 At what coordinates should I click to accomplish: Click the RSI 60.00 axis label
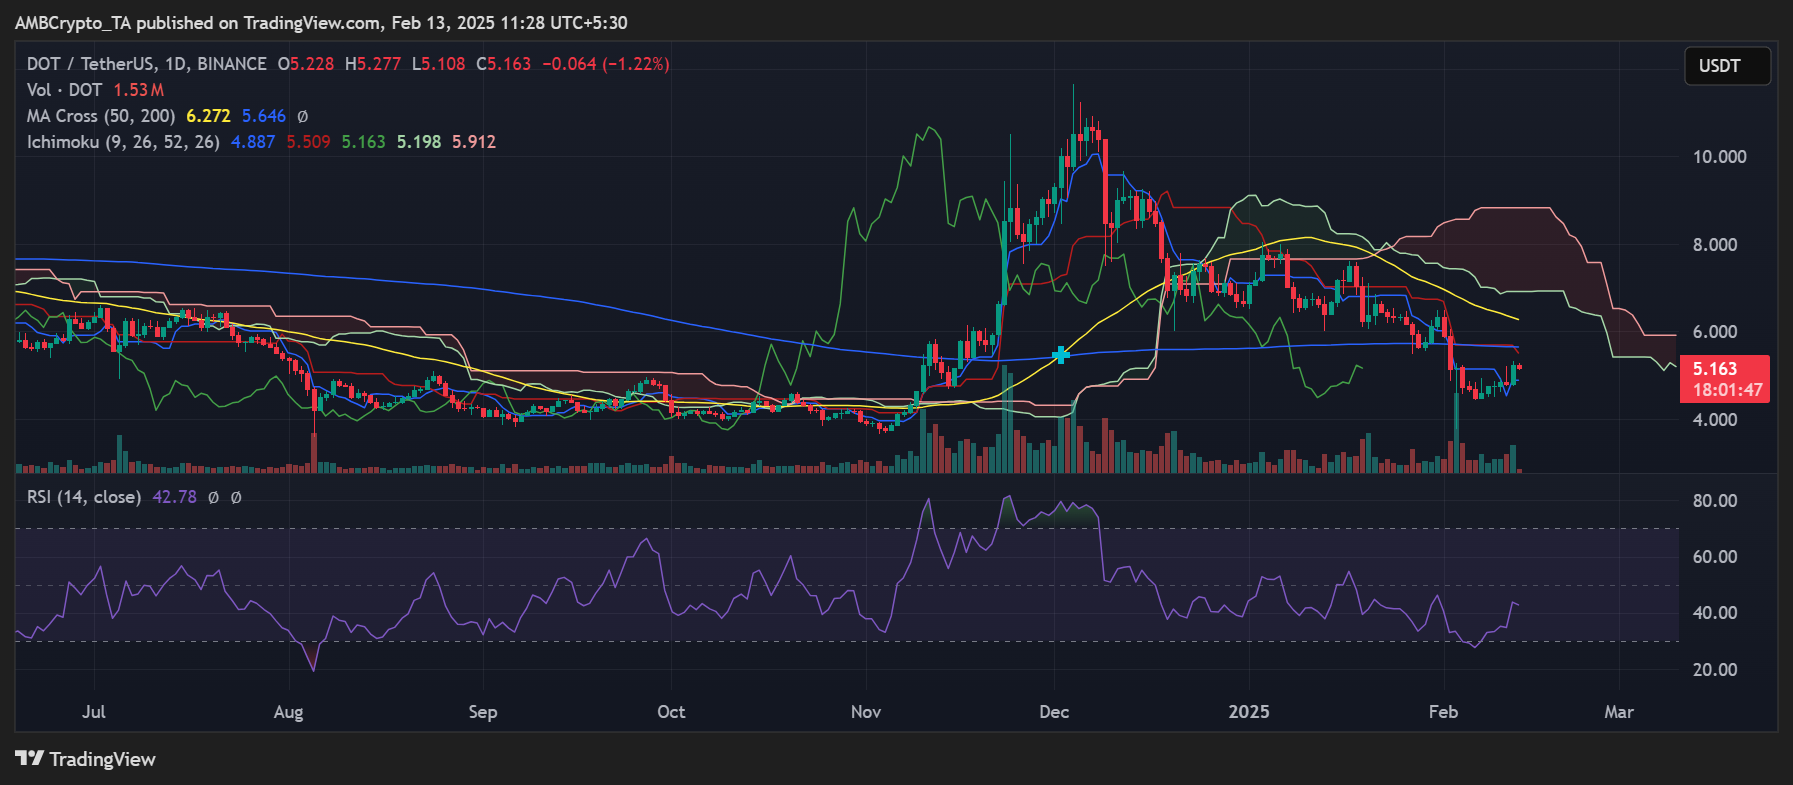pyautogui.click(x=1715, y=557)
